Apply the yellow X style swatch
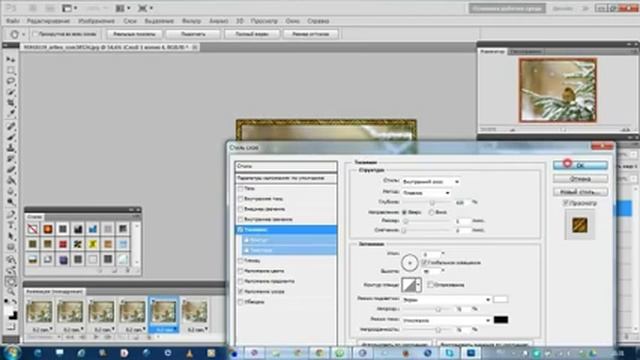Image resolution: width=640 pixels, height=360 pixels. pos(93,244)
